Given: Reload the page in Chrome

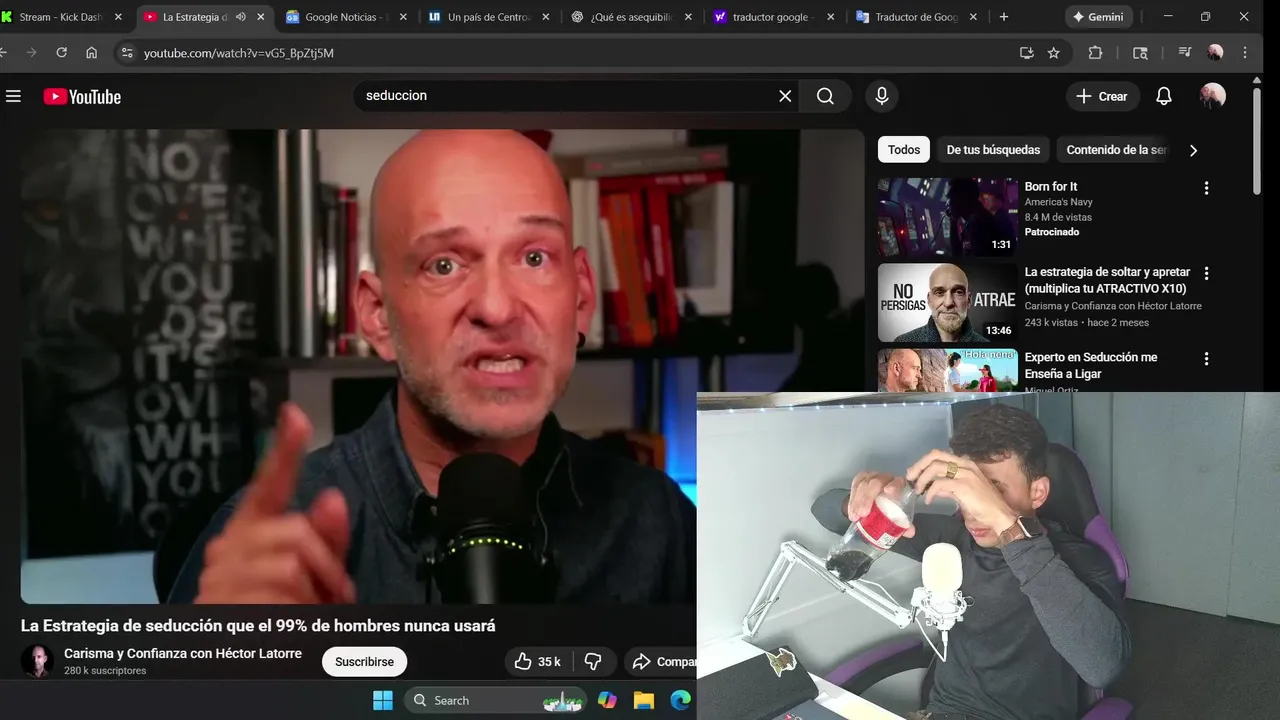Looking at the screenshot, I should pyautogui.click(x=61, y=53).
